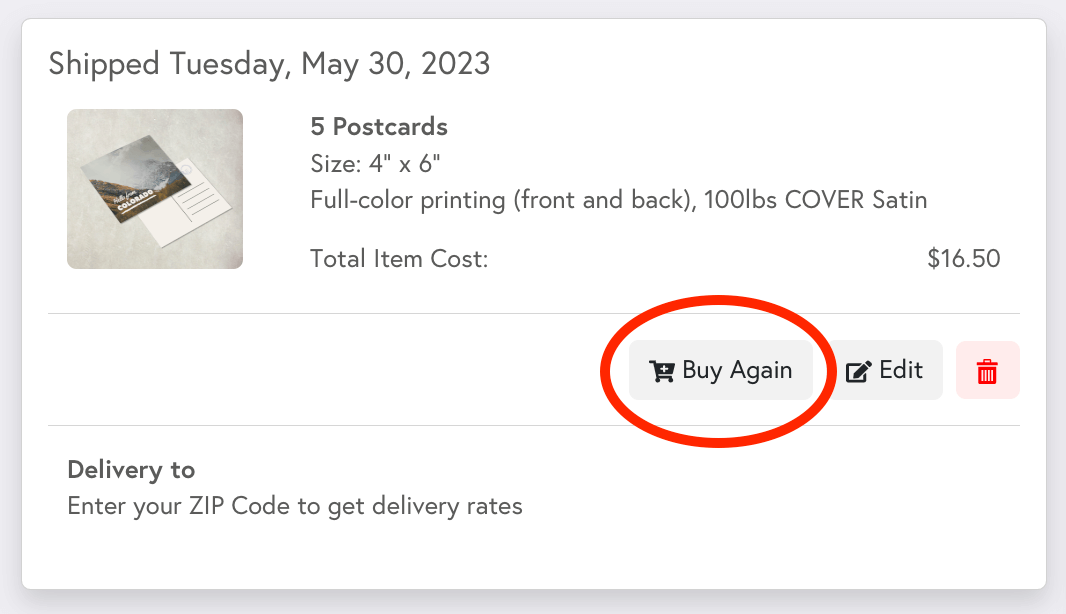Image resolution: width=1066 pixels, height=614 pixels.
Task: Click the Buy Again button
Action: pos(721,370)
